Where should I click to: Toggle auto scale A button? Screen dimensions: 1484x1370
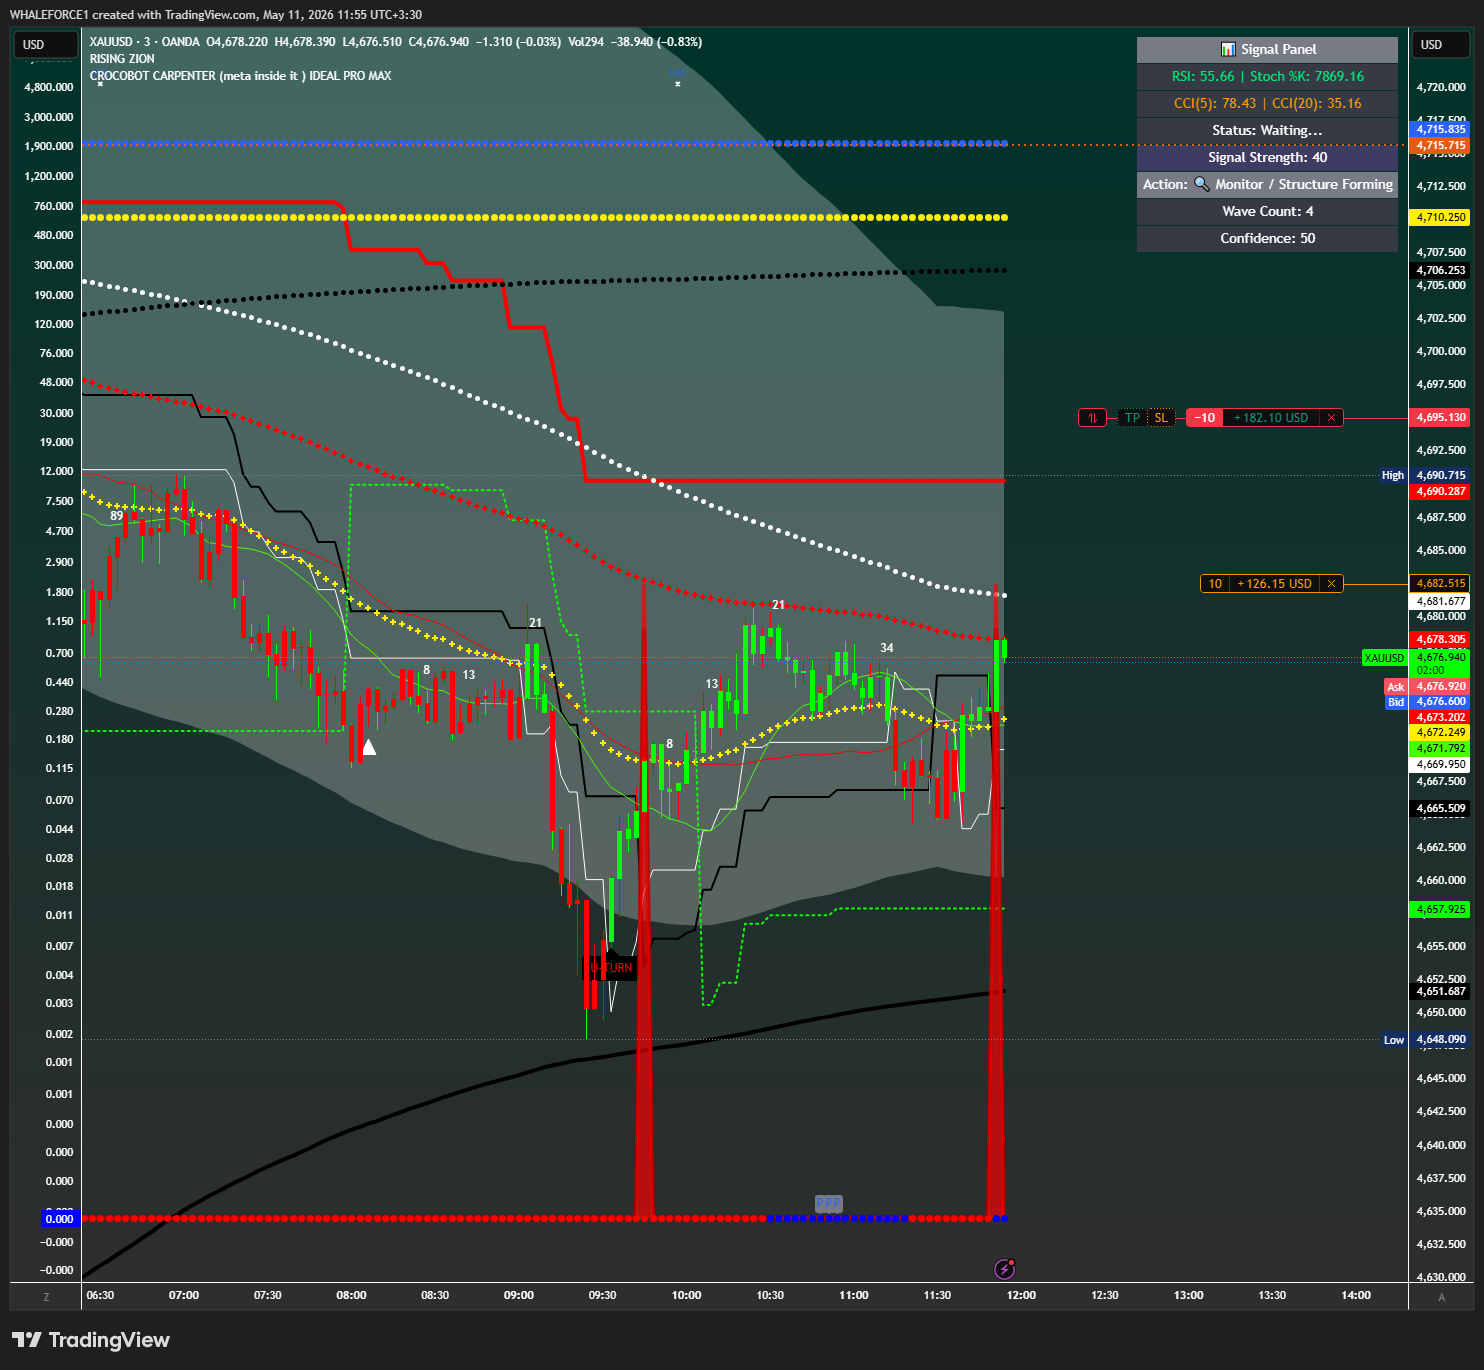tap(1441, 1297)
